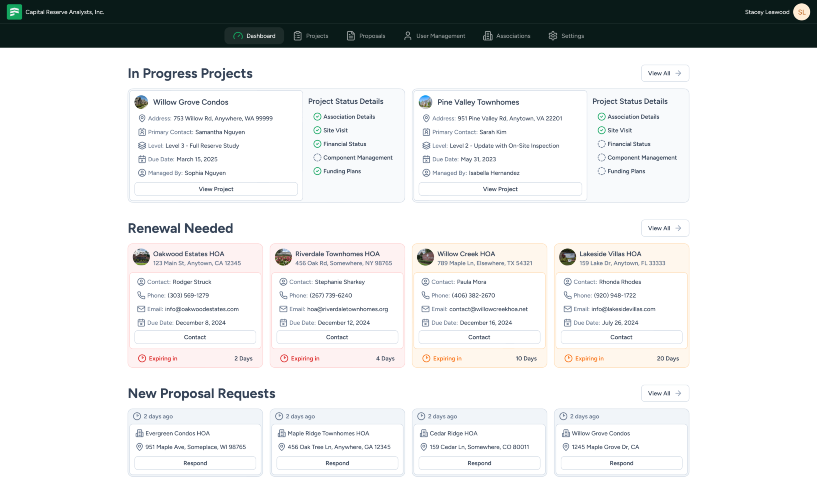The image size is (817, 500).
Task: Open the User Management tab
Action: click(x=435, y=36)
